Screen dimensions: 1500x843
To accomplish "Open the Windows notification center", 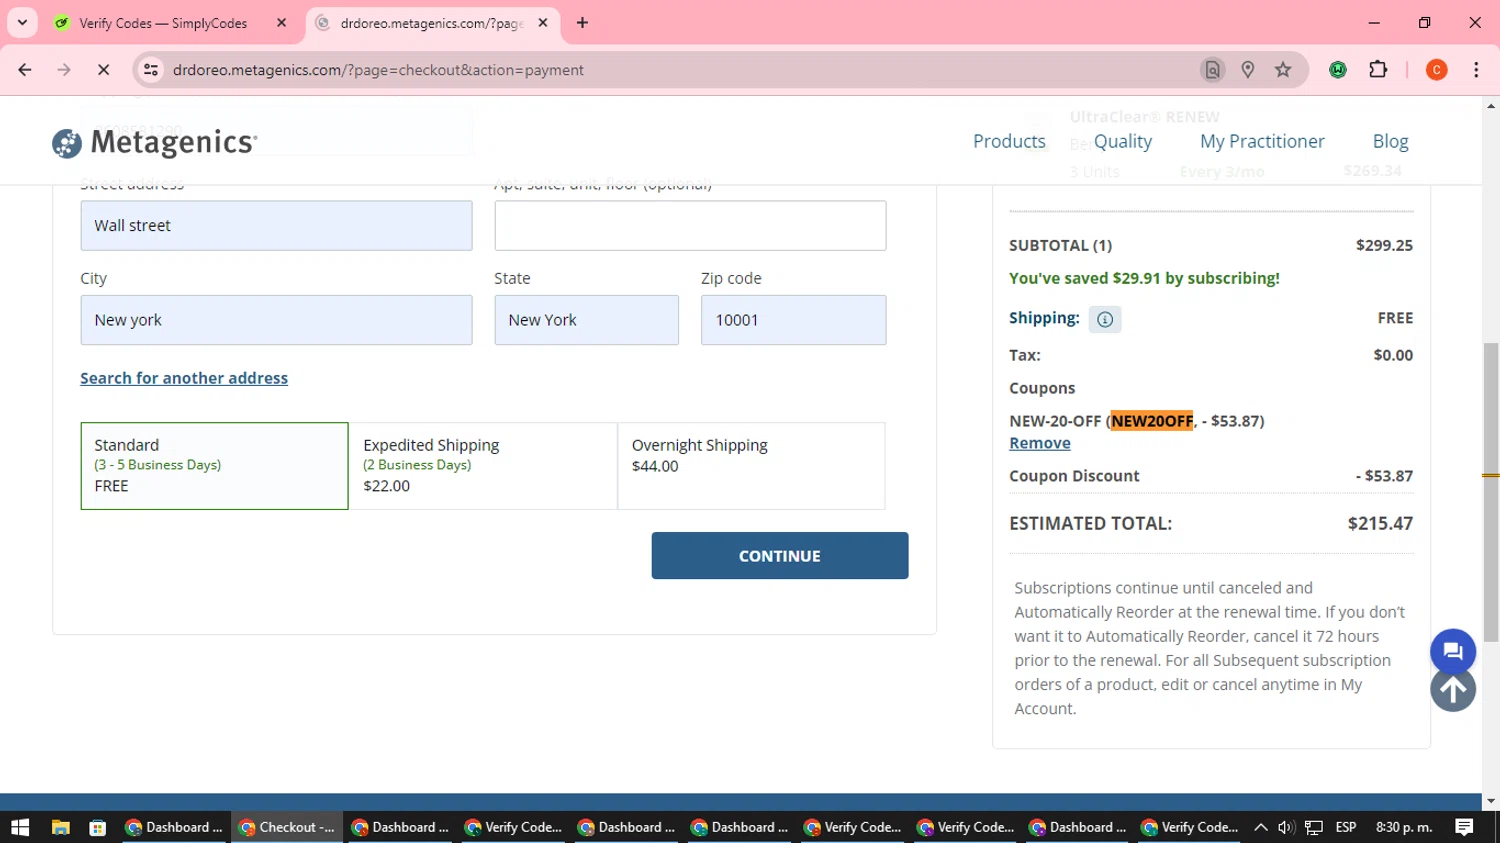I will click(1464, 827).
